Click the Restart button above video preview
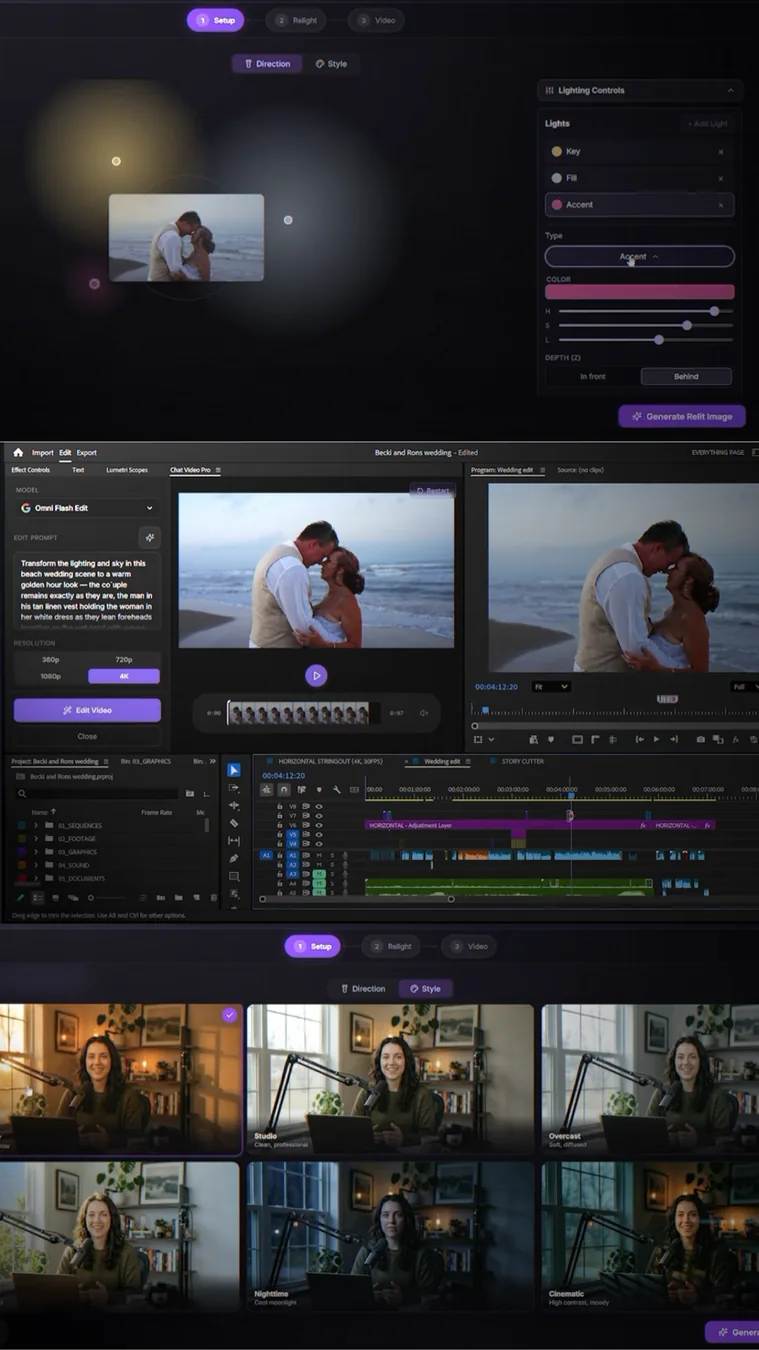 click(x=432, y=491)
